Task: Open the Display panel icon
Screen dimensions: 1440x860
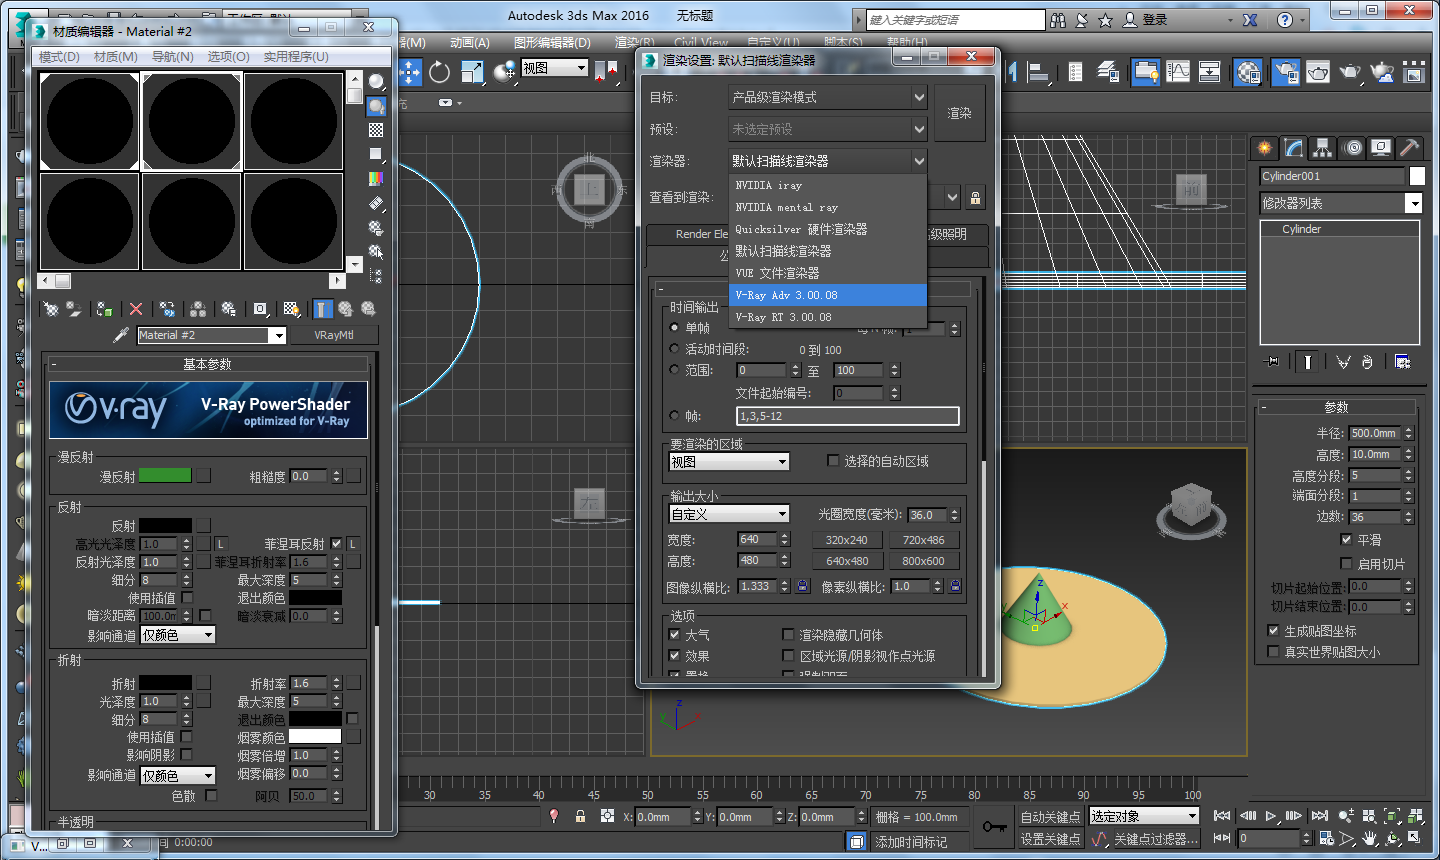Action: [x=1381, y=148]
